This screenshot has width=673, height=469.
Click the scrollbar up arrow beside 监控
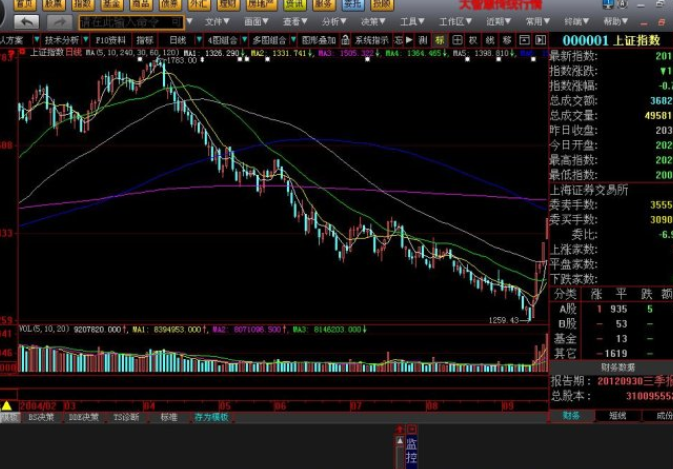(400, 441)
